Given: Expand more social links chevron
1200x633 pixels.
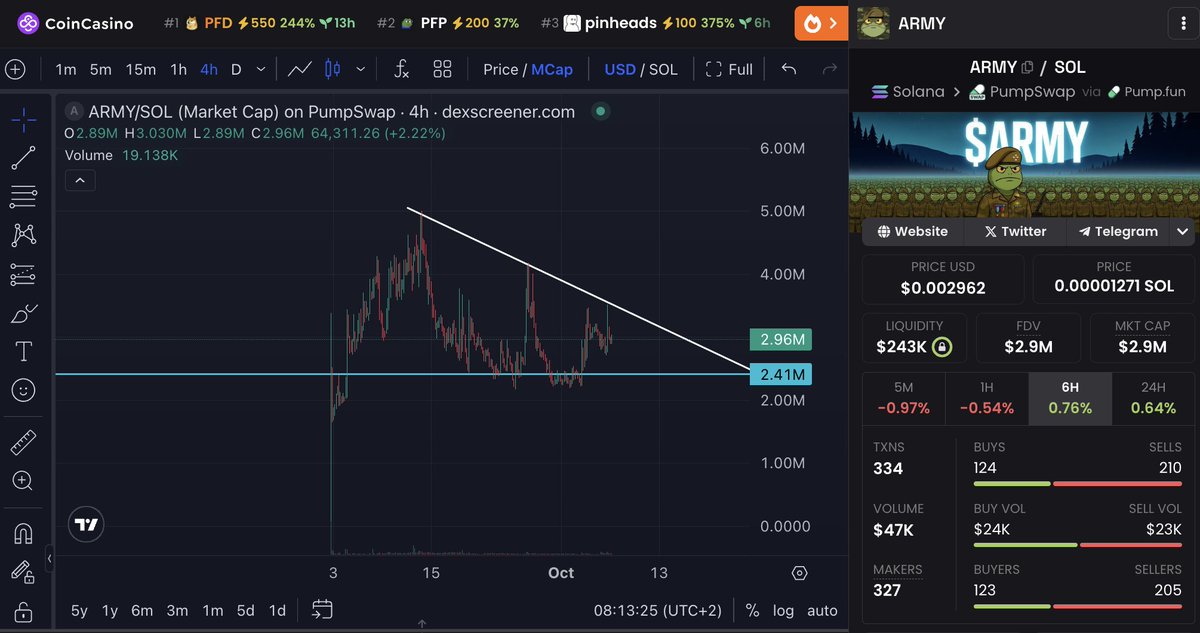Looking at the screenshot, I should coord(1183,231).
